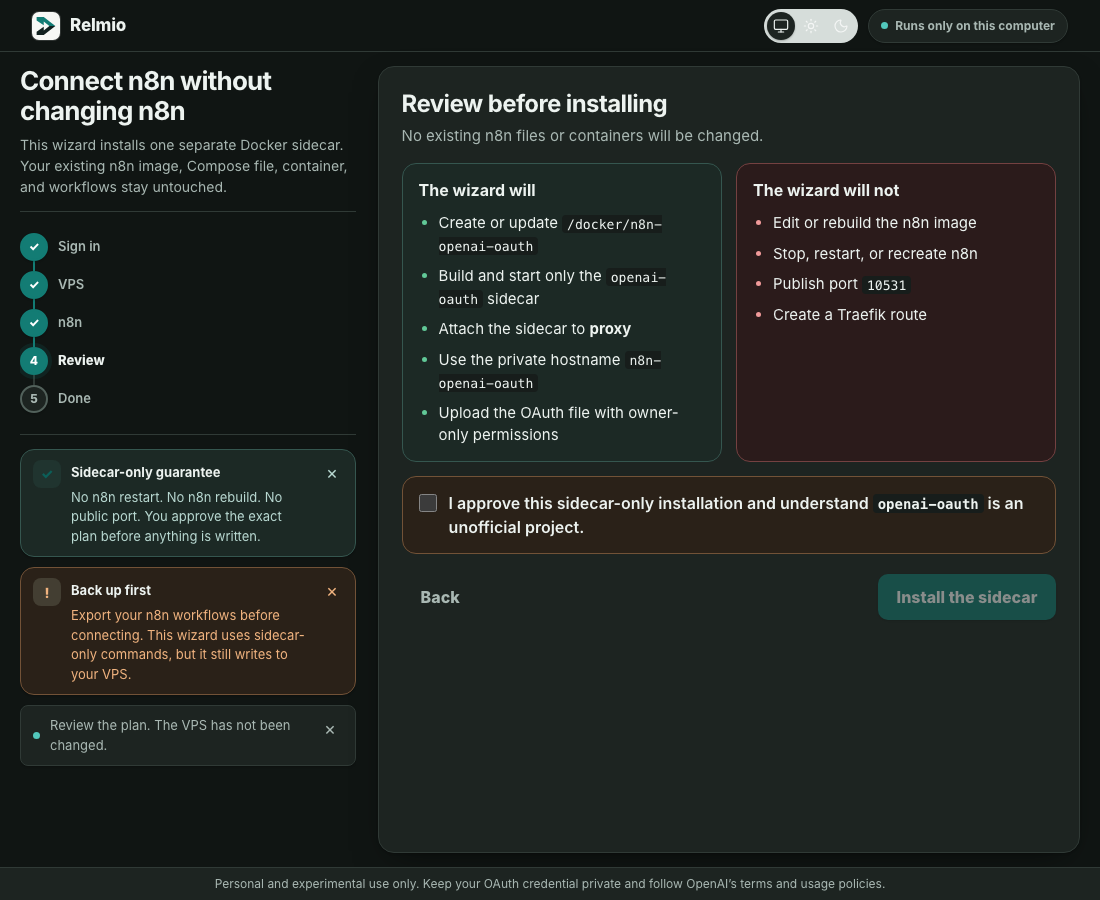Click The wizard will heading
The width and height of the screenshot is (1100, 900).
(x=477, y=190)
